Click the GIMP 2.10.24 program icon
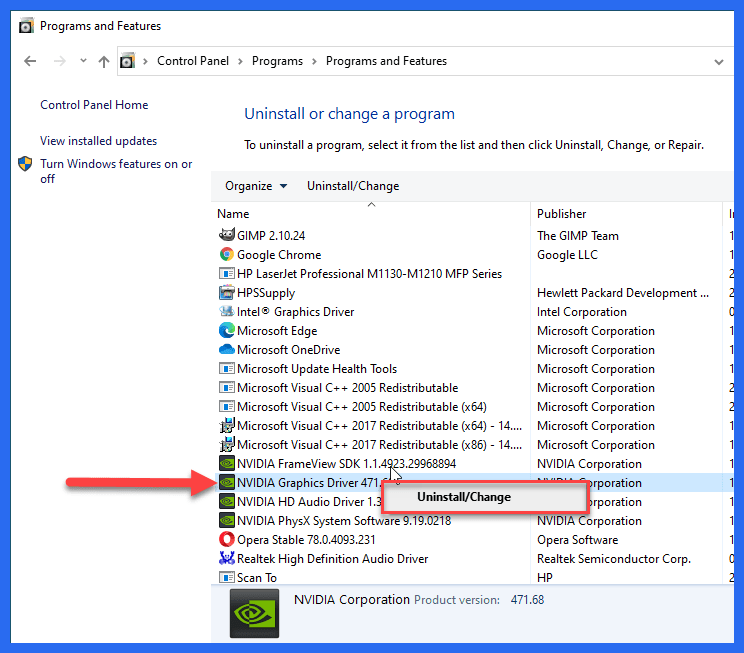The image size is (744, 653). [x=227, y=236]
